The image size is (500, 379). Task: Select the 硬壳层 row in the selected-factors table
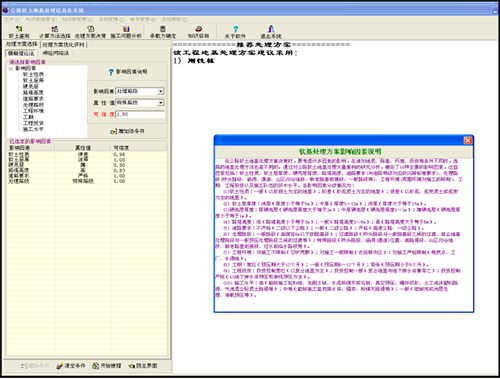[87, 165]
